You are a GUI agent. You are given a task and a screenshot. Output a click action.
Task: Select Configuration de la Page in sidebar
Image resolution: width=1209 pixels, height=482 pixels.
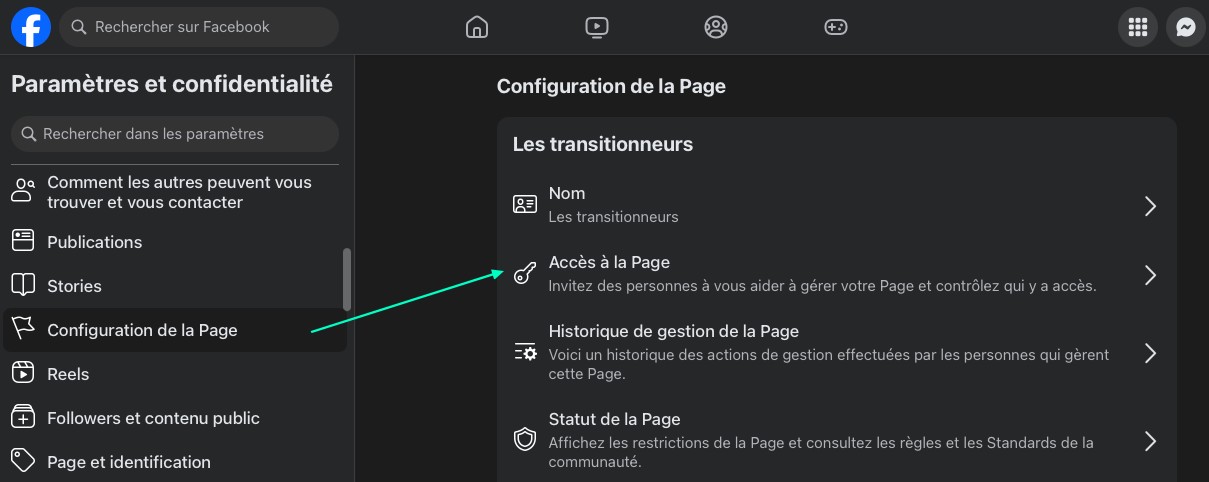pyautogui.click(x=175, y=330)
